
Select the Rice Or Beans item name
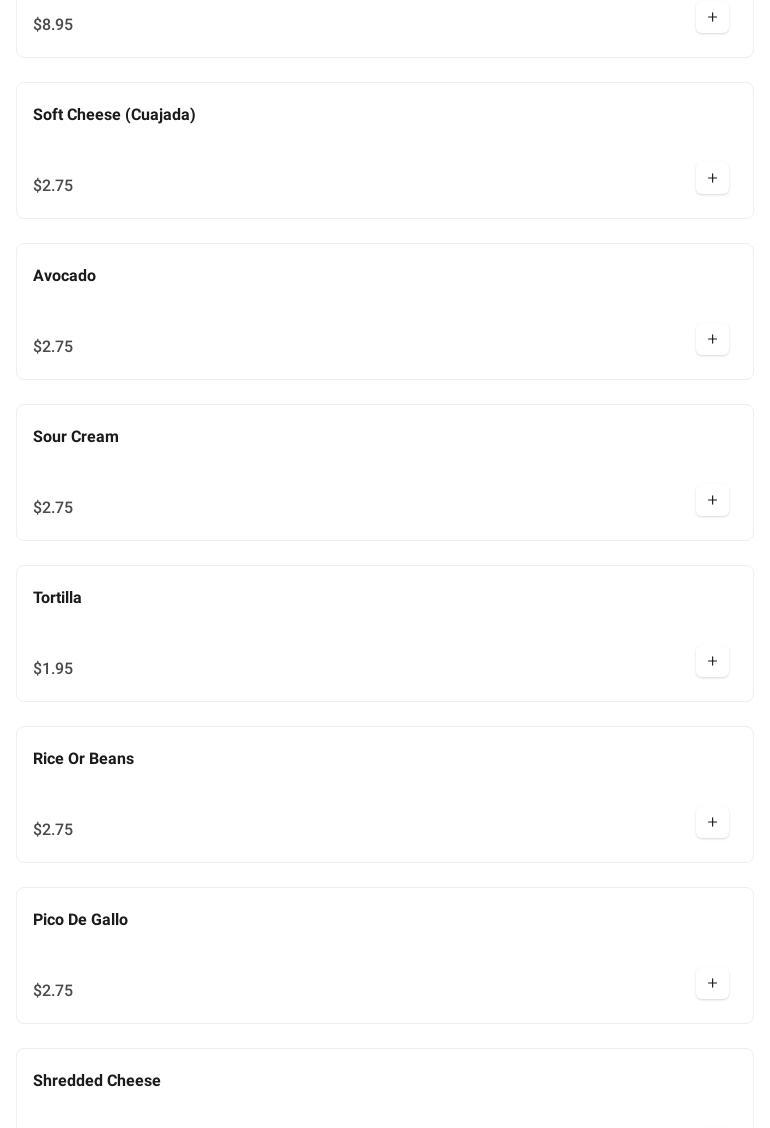click(83, 759)
